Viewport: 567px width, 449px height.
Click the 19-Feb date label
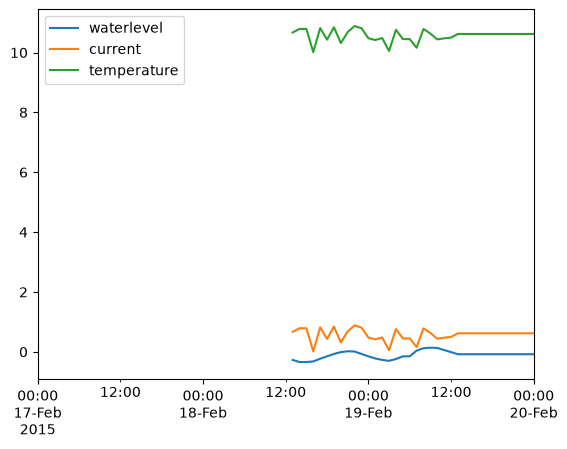pyautogui.click(x=368, y=412)
